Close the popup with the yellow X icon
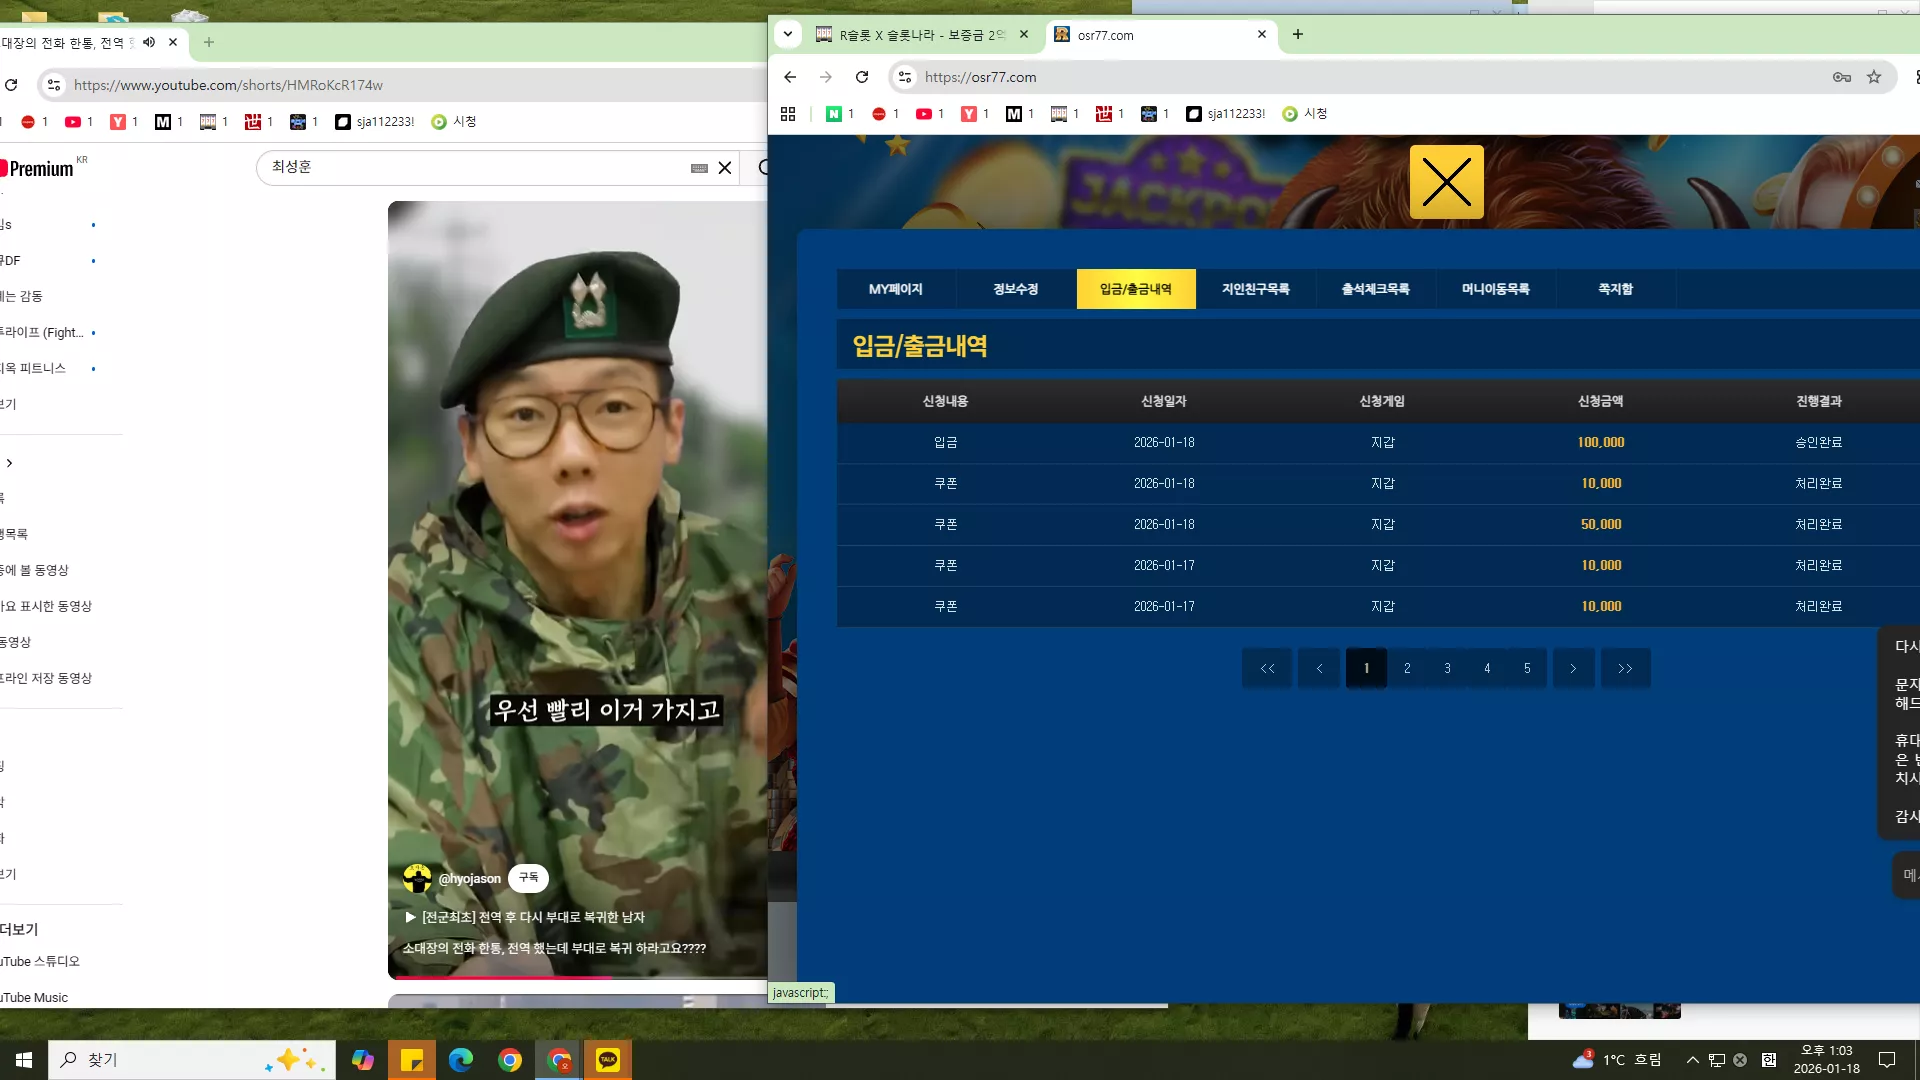Screen dimensions: 1920x1080 1446,182
